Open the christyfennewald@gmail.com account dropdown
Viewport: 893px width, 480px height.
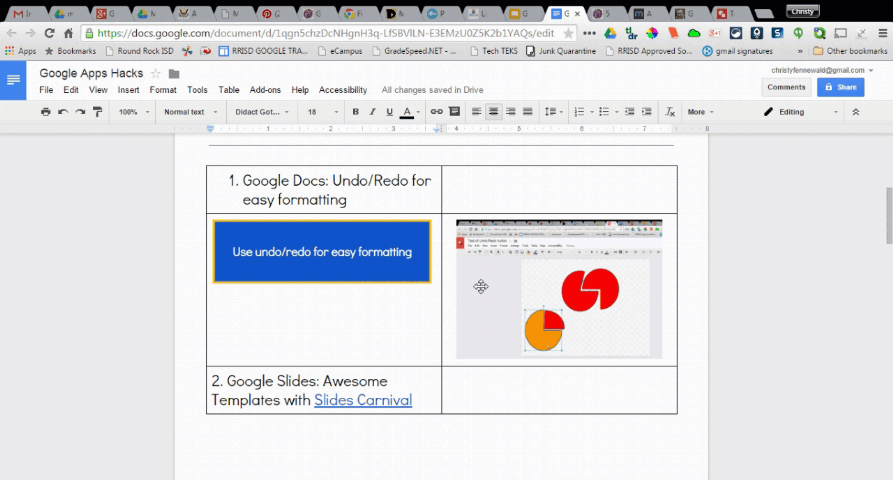tap(822, 70)
